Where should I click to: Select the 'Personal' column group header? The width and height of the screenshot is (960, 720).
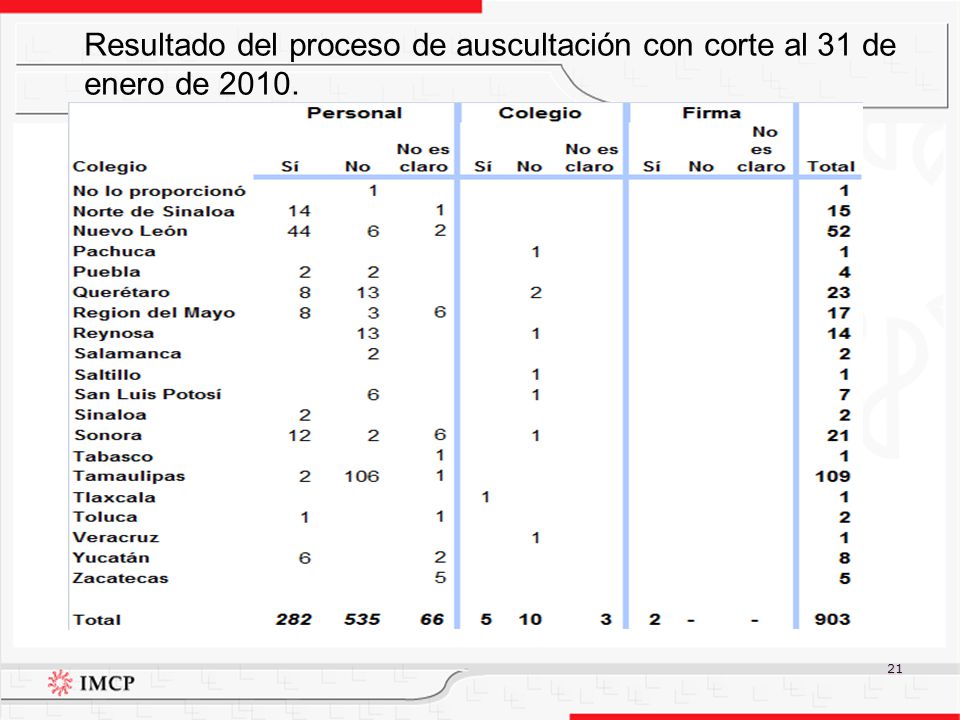point(354,113)
